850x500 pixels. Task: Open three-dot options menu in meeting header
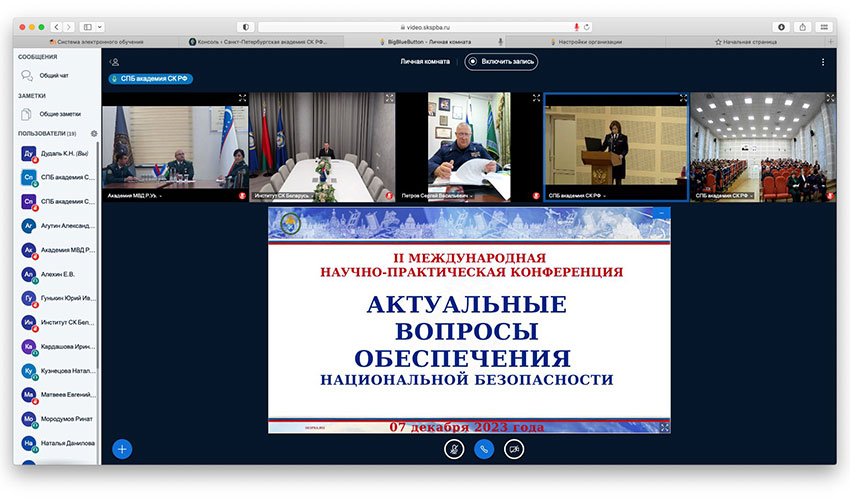[x=823, y=62]
